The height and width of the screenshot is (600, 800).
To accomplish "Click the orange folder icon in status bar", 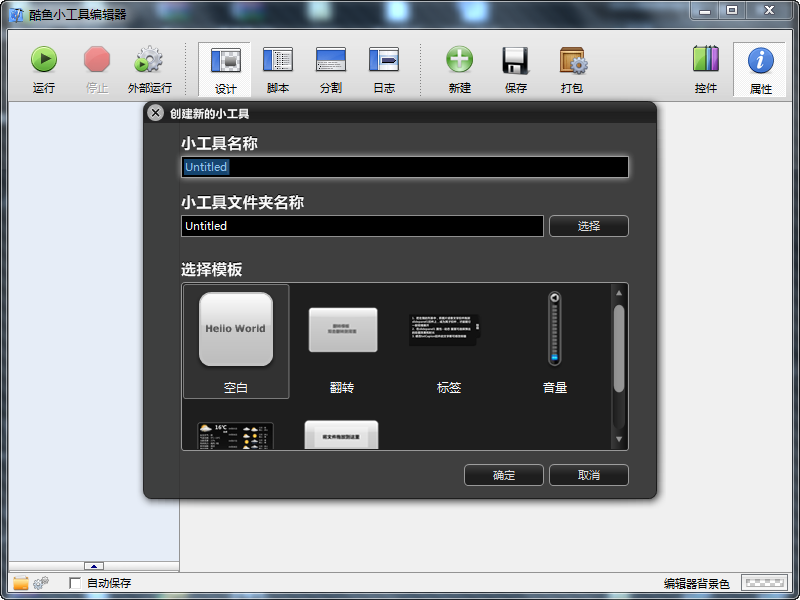I will [x=20, y=583].
